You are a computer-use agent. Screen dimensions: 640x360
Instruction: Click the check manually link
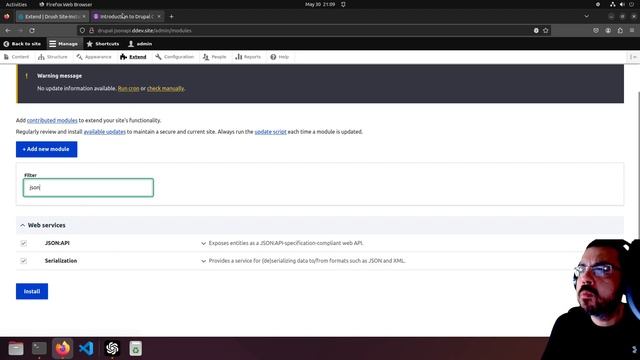[x=165, y=89]
